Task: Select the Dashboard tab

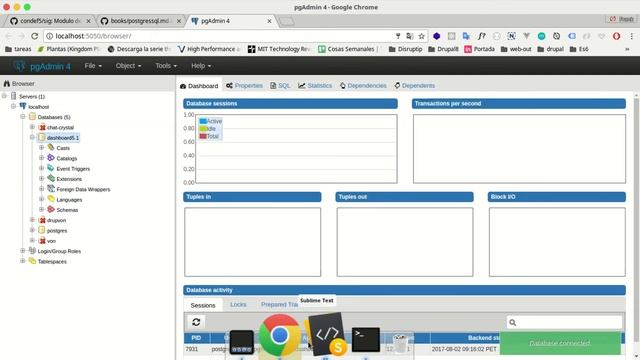Action: [199, 86]
